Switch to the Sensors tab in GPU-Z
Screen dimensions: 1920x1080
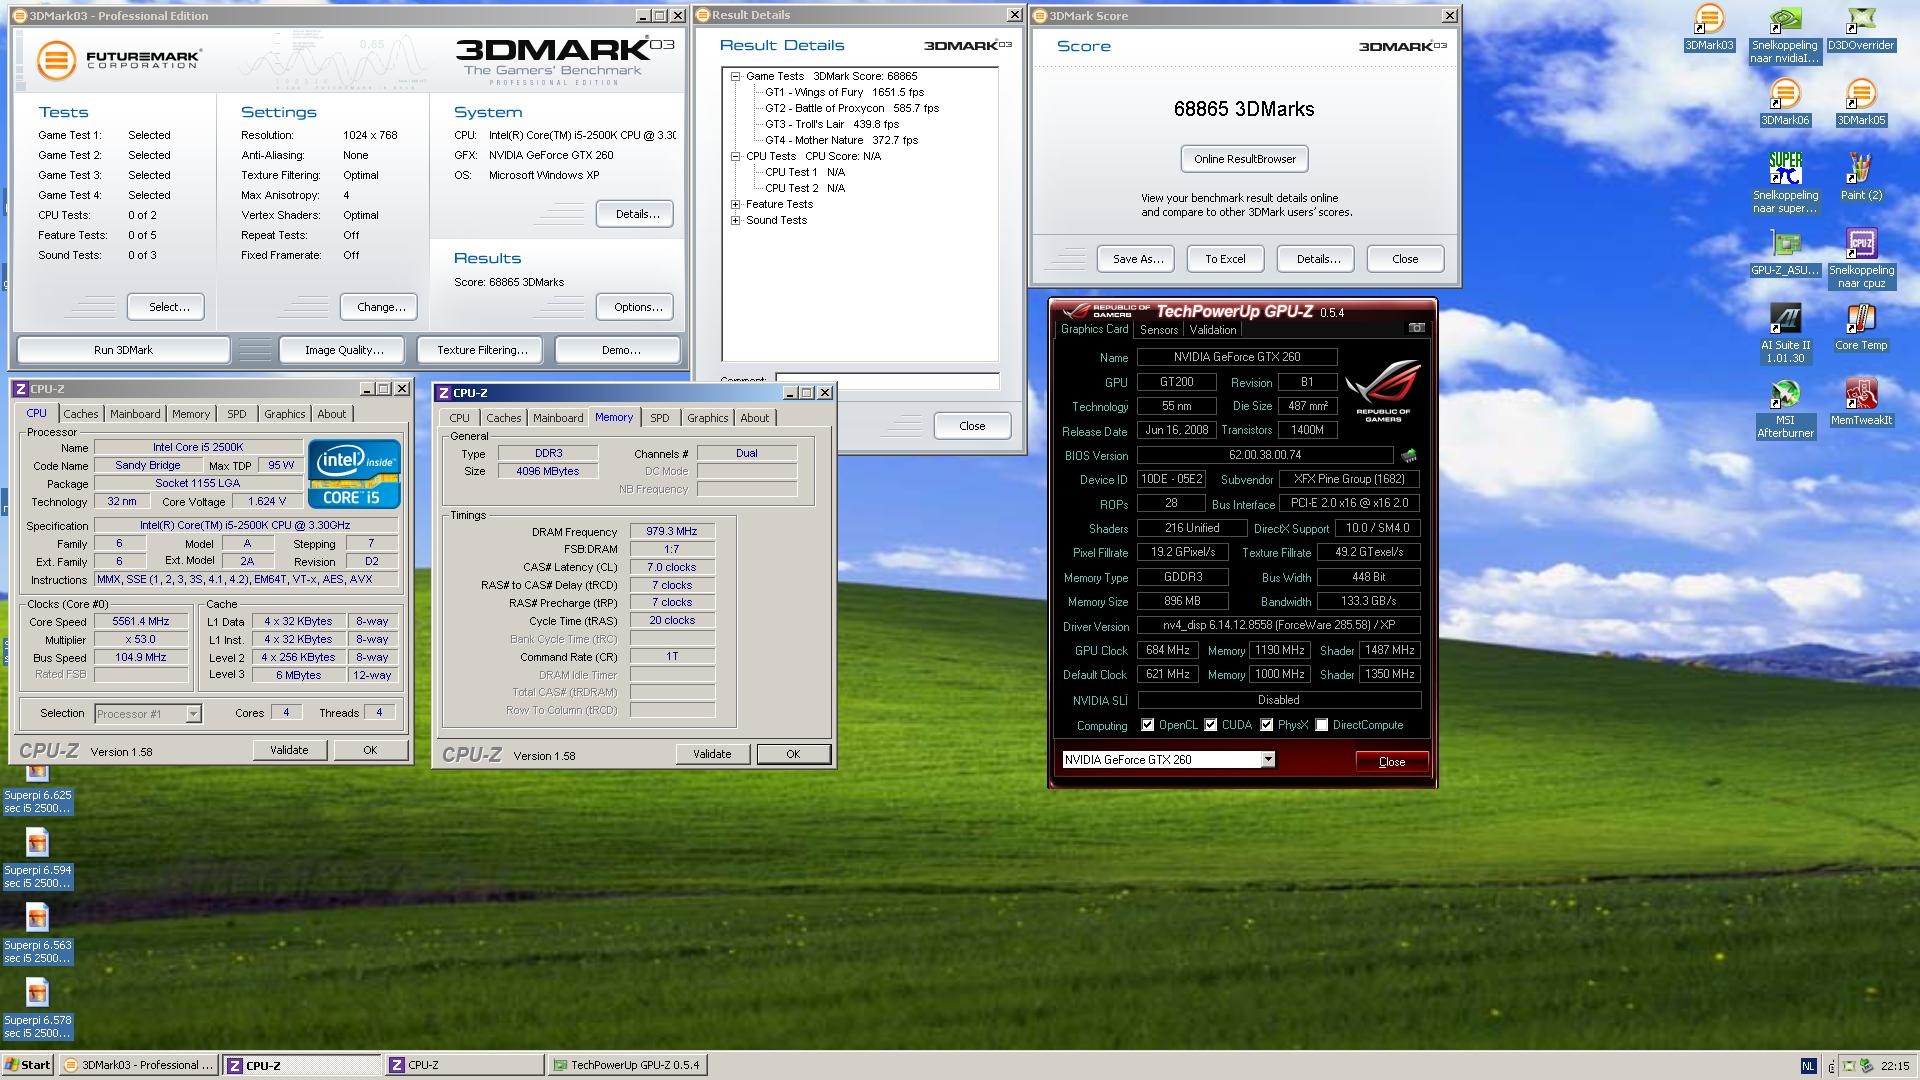pos(1158,330)
